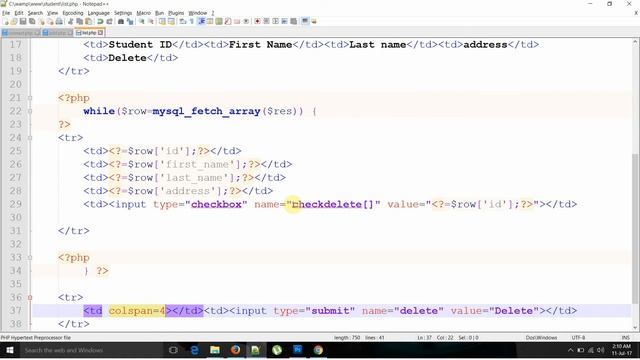Click INS mode in status bar
Image resolution: width=640 pixels, height=360 pixels.
(625, 338)
